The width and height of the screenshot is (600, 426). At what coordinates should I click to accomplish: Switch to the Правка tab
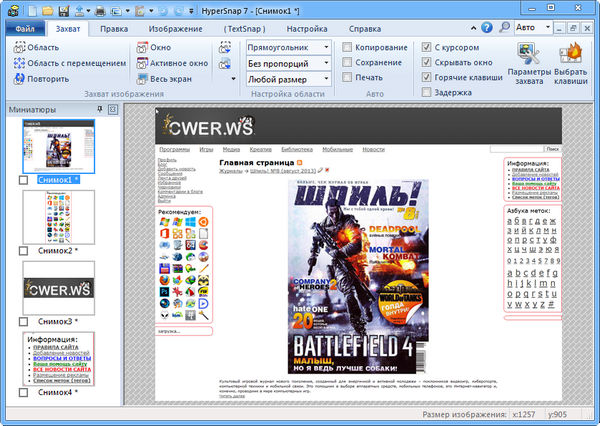click(x=114, y=28)
